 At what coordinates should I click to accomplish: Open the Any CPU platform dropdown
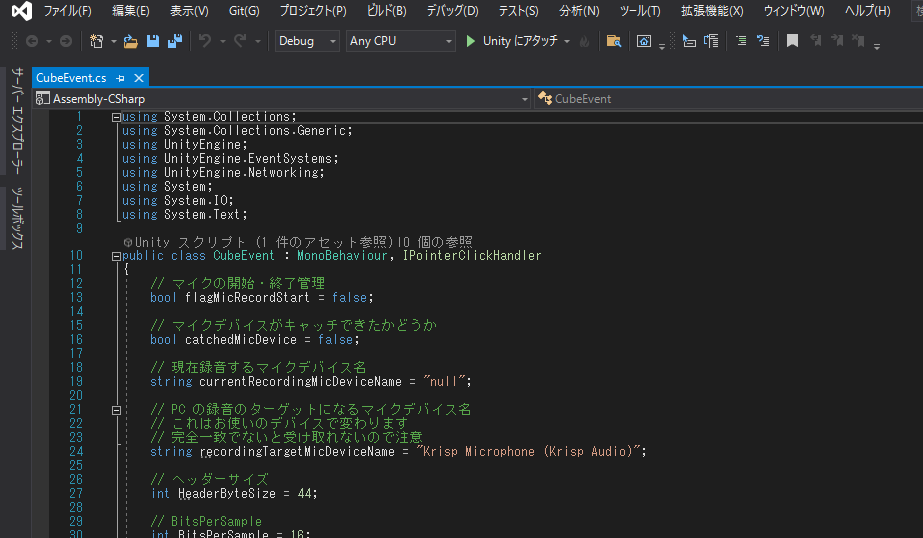pos(400,41)
